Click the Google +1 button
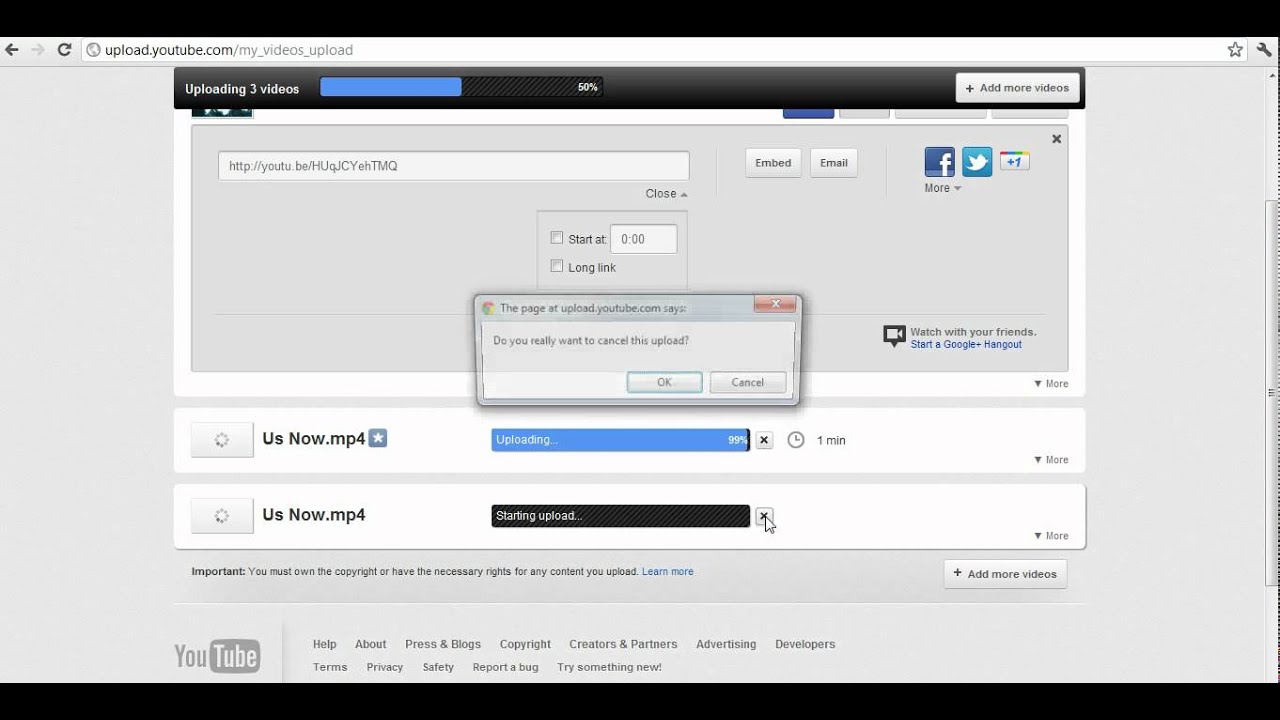The width and height of the screenshot is (1280, 720). (1015, 161)
